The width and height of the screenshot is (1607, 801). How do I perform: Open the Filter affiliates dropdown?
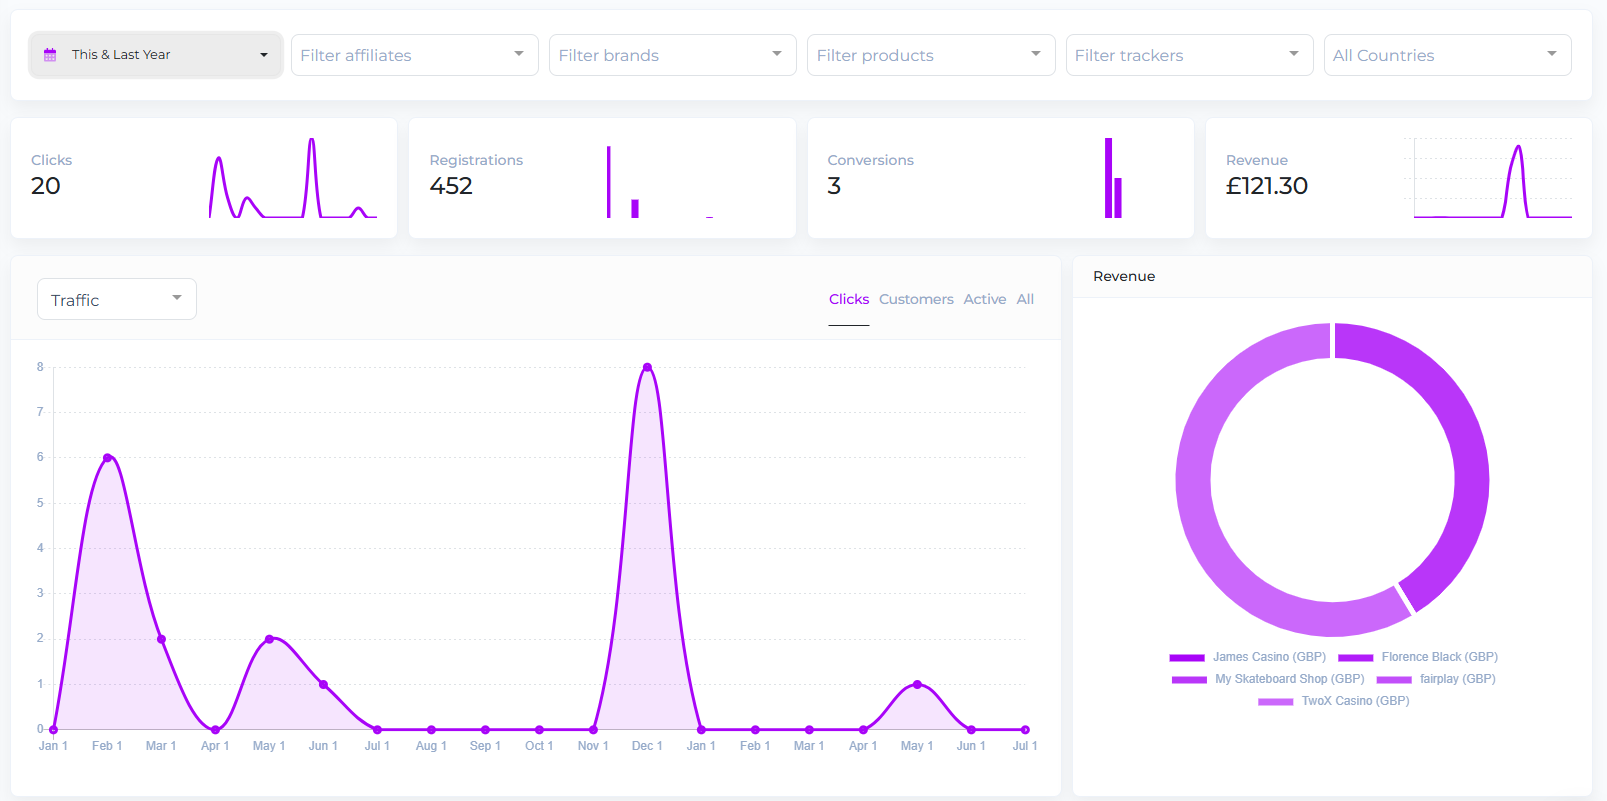pyautogui.click(x=414, y=55)
